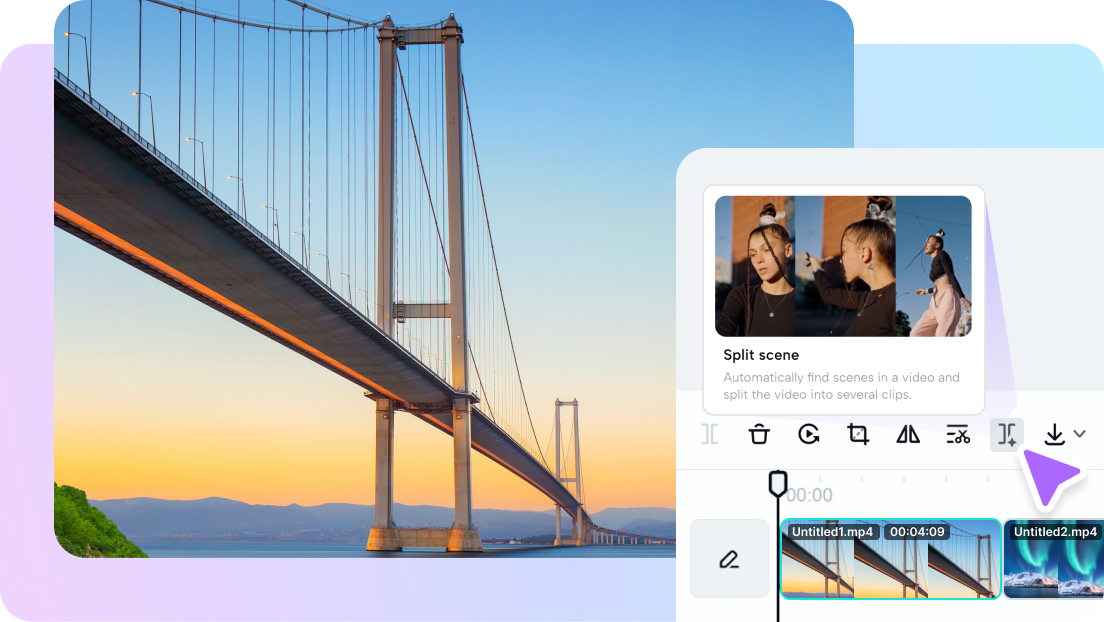Click the 00:04:09 duration label

point(917,532)
